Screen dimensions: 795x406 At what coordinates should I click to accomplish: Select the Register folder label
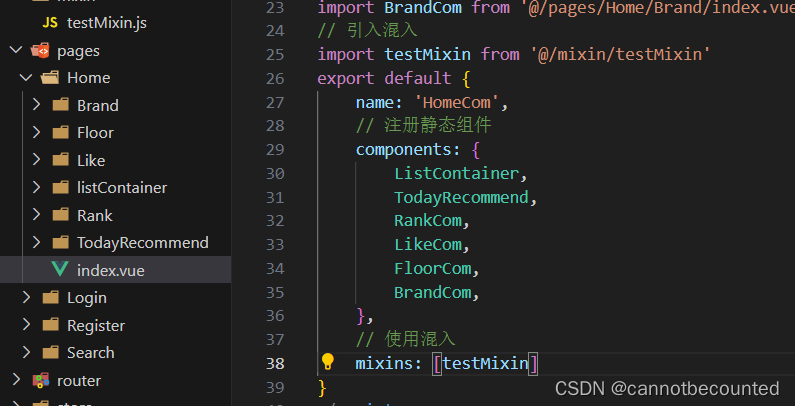click(x=96, y=325)
